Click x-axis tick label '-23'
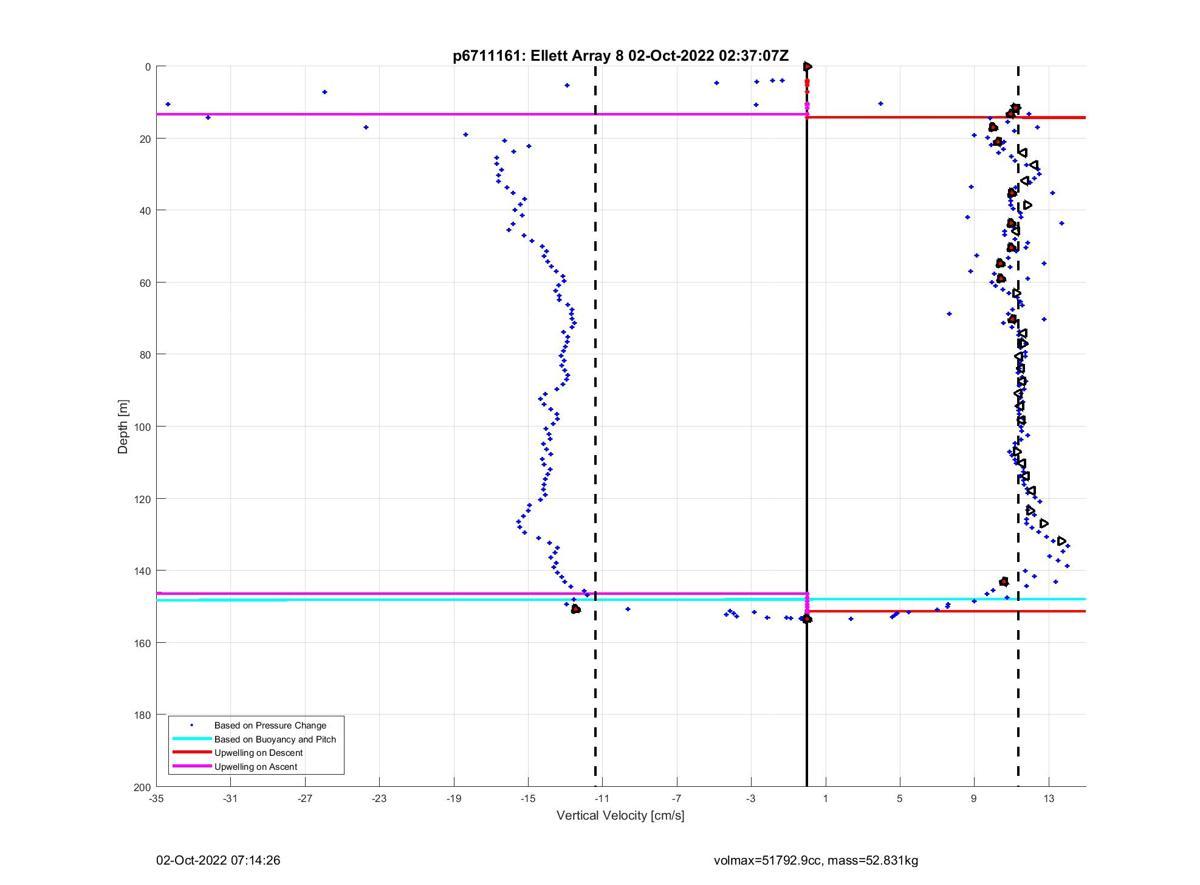The height and width of the screenshot is (885, 1200). [379, 798]
